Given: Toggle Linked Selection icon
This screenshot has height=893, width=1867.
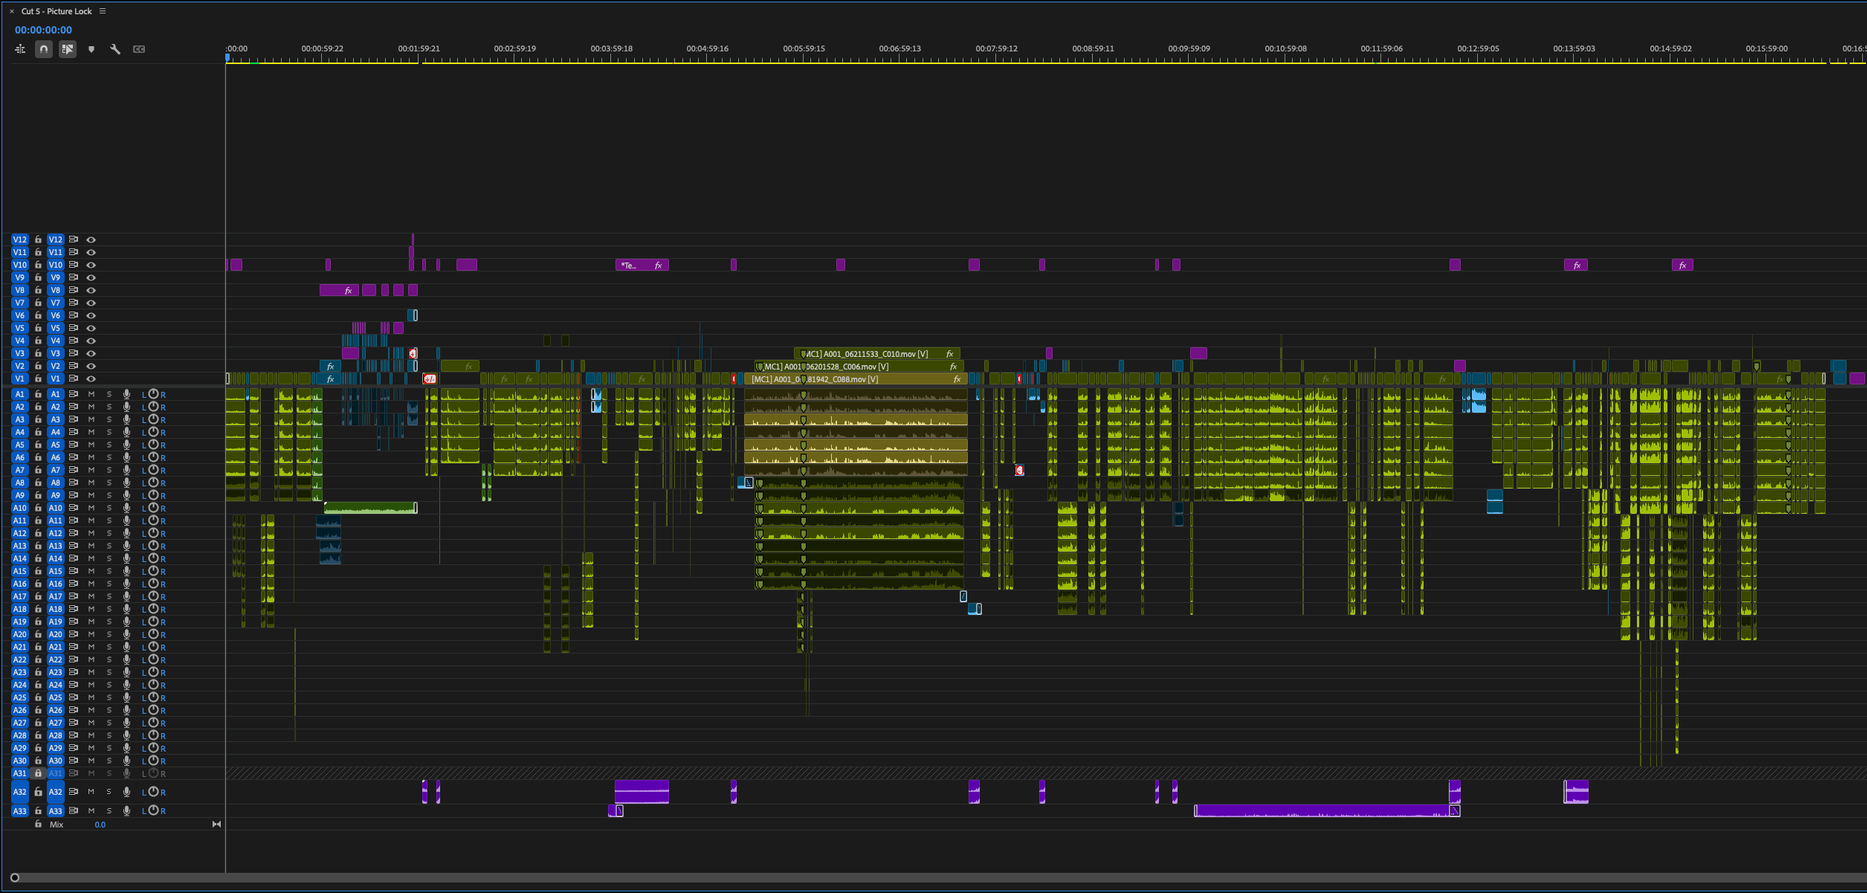Looking at the screenshot, I should [67, 49].
